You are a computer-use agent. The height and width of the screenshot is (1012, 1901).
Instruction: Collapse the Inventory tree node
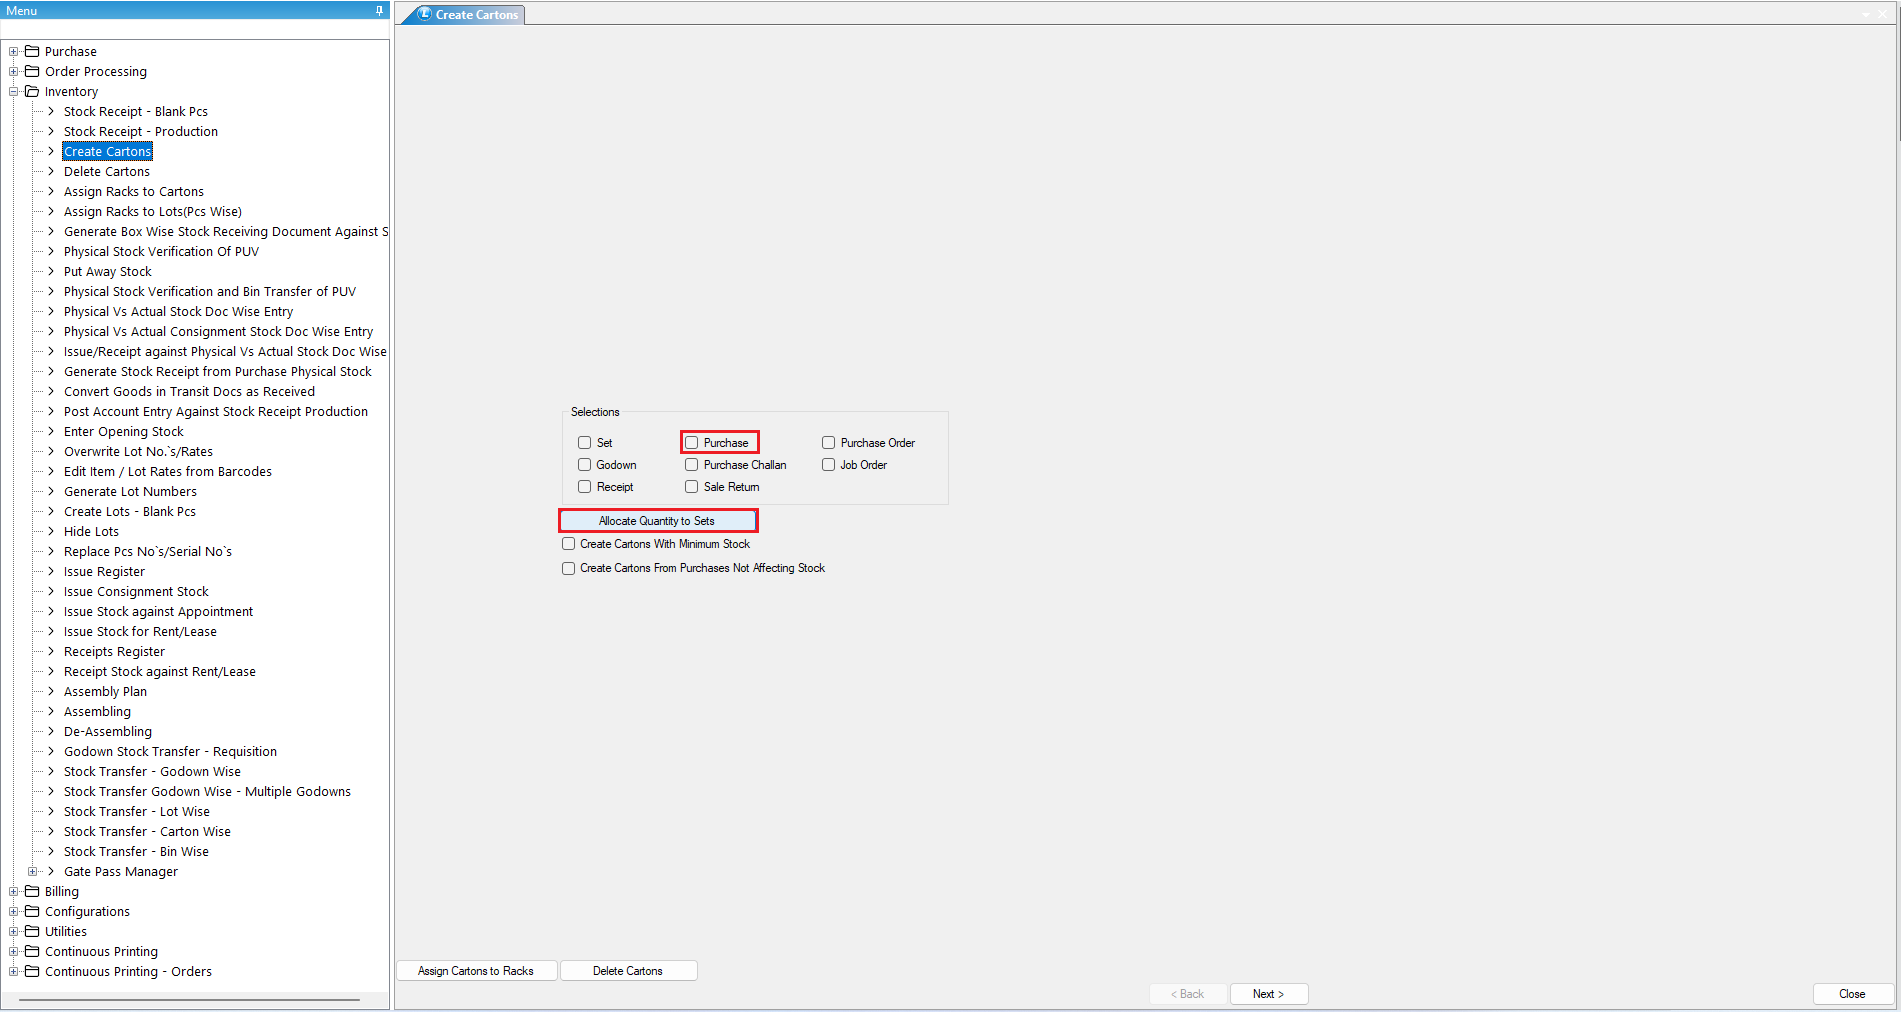[x=14, y=91]
